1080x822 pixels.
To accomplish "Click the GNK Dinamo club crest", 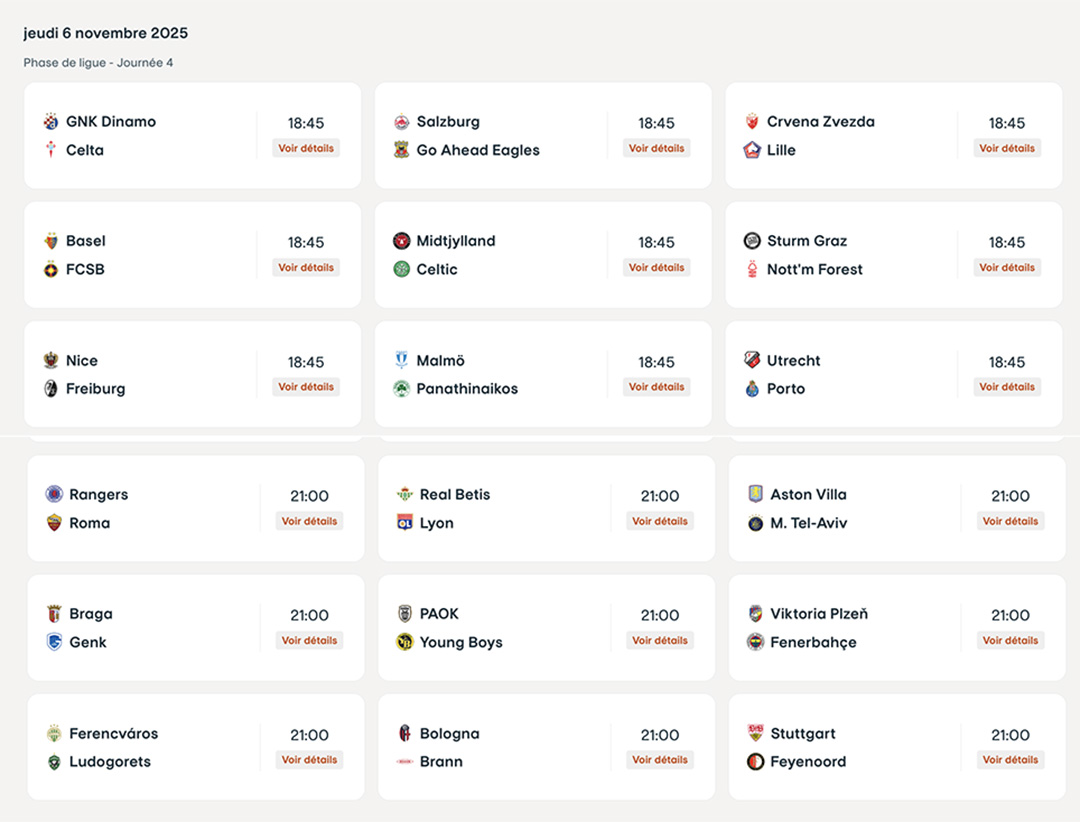I will pos(51,122).
